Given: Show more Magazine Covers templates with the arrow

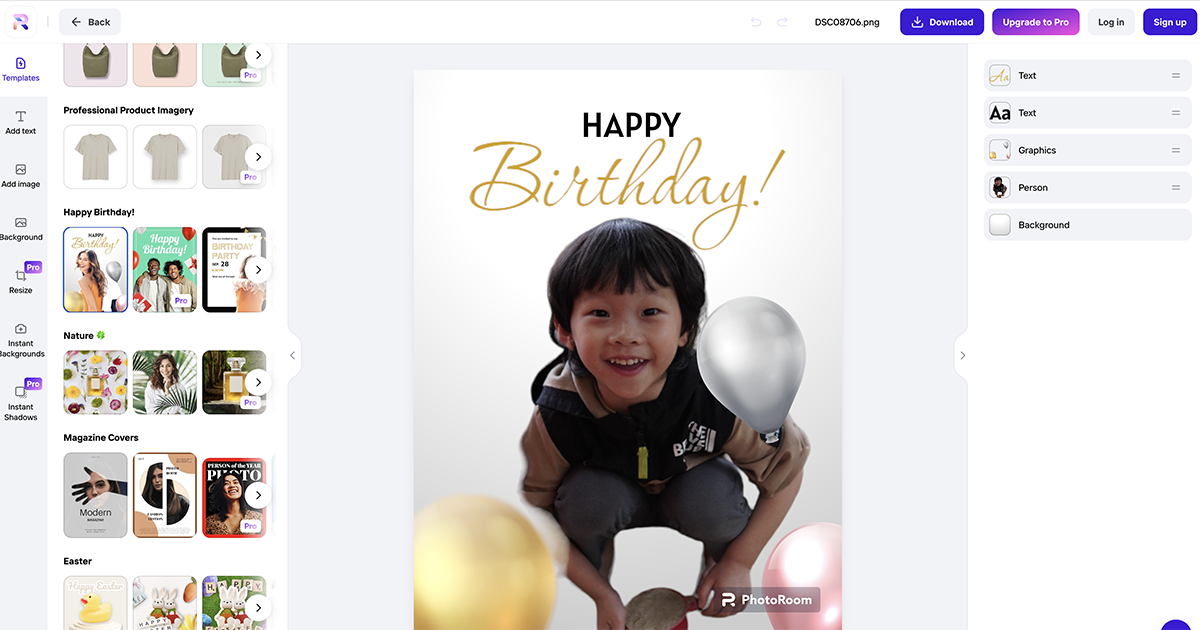Looking at the screenshot, I should coord(258,495).
